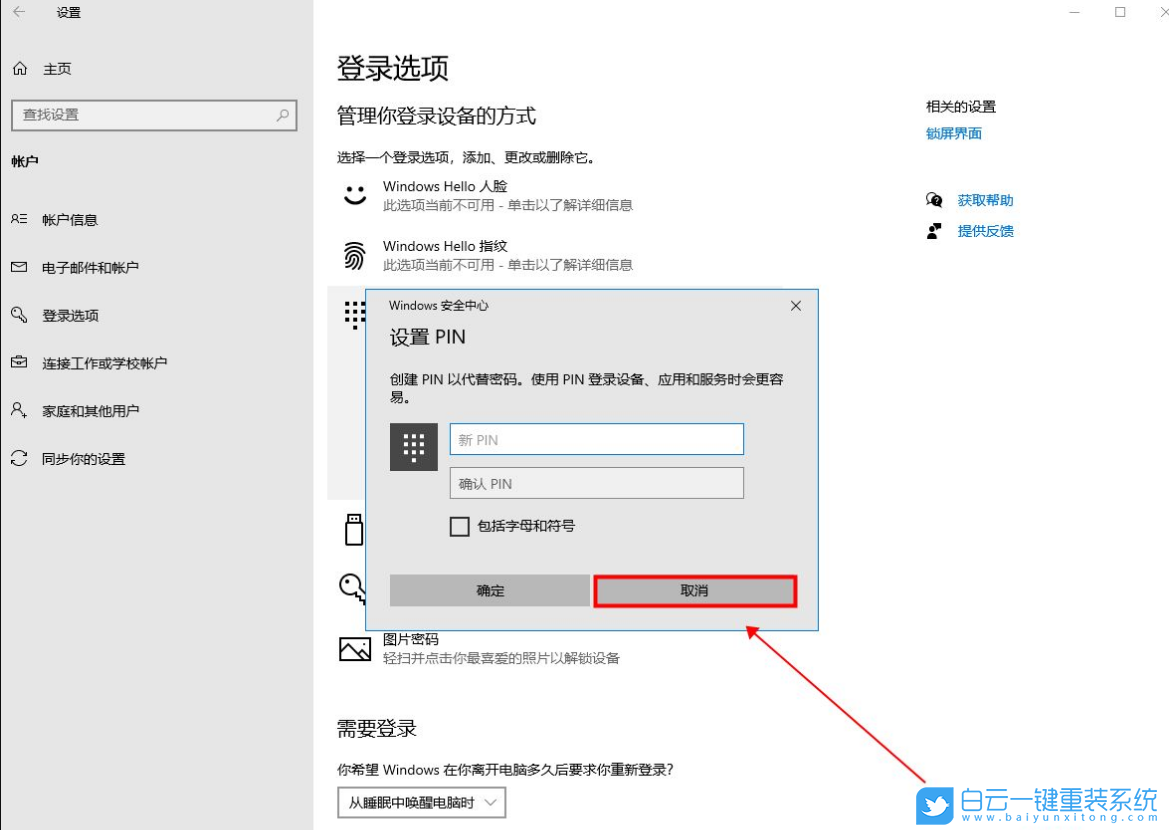This screenshot has width=1169, height=830.
Task: Enable 包括字母和符号 checkbox
Action: click(460, 526)
